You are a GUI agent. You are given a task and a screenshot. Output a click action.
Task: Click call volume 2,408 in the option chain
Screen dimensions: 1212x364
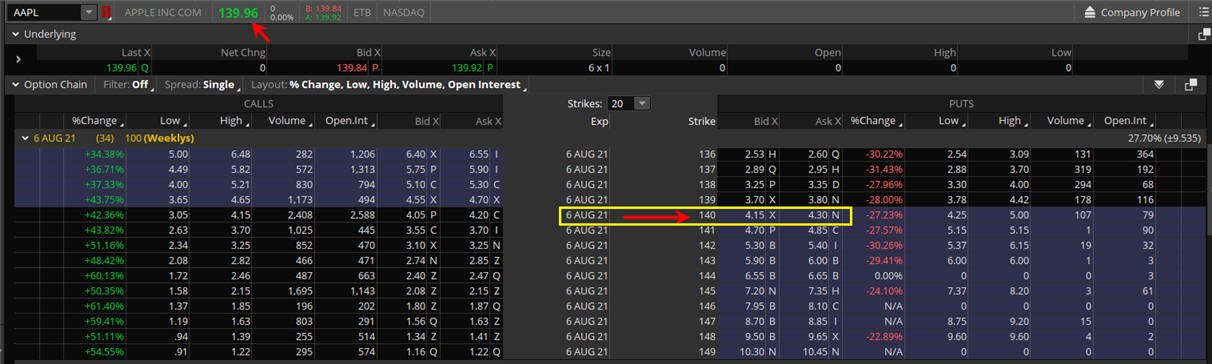tap(299, 215)
